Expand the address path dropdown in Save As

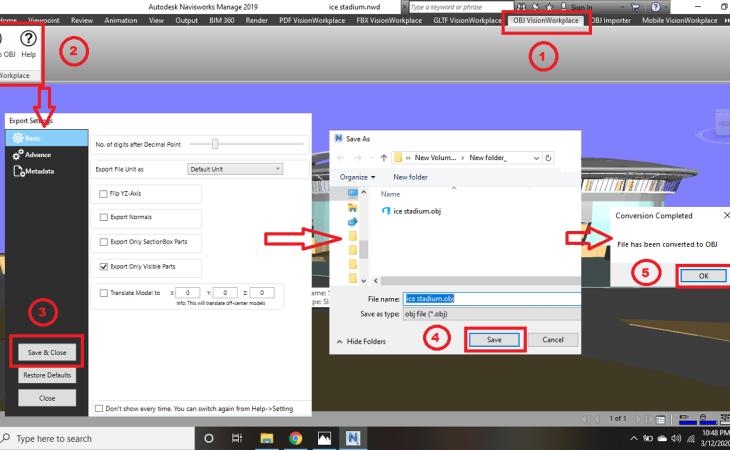tap(536, 158)
